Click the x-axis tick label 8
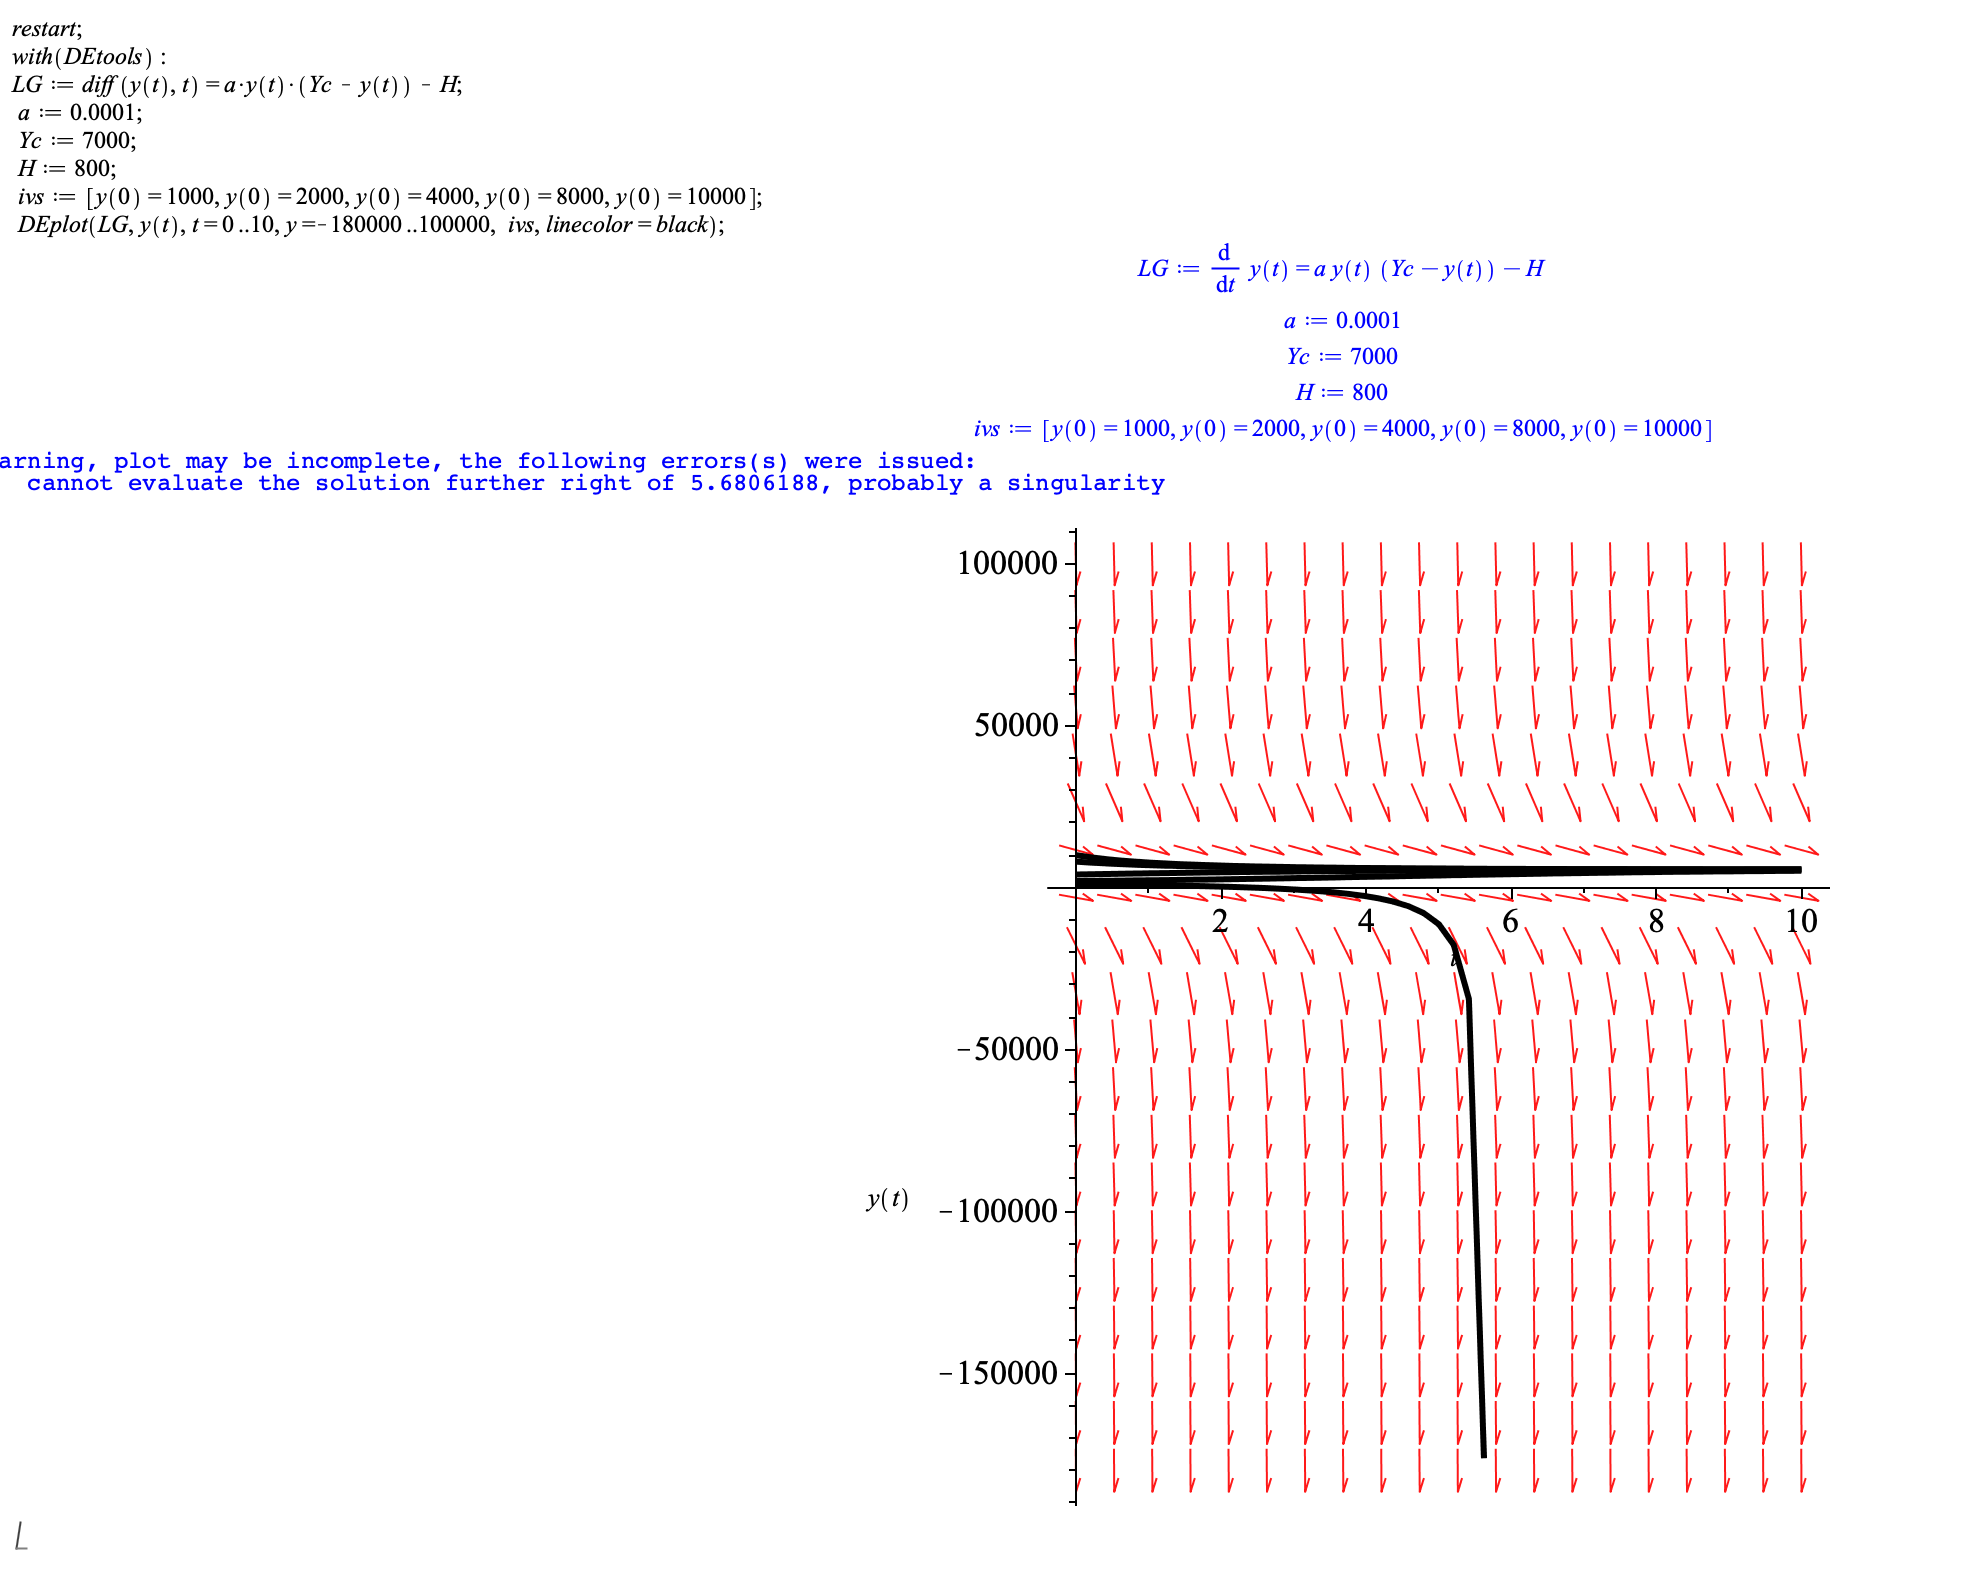 tap(1656, 921)
